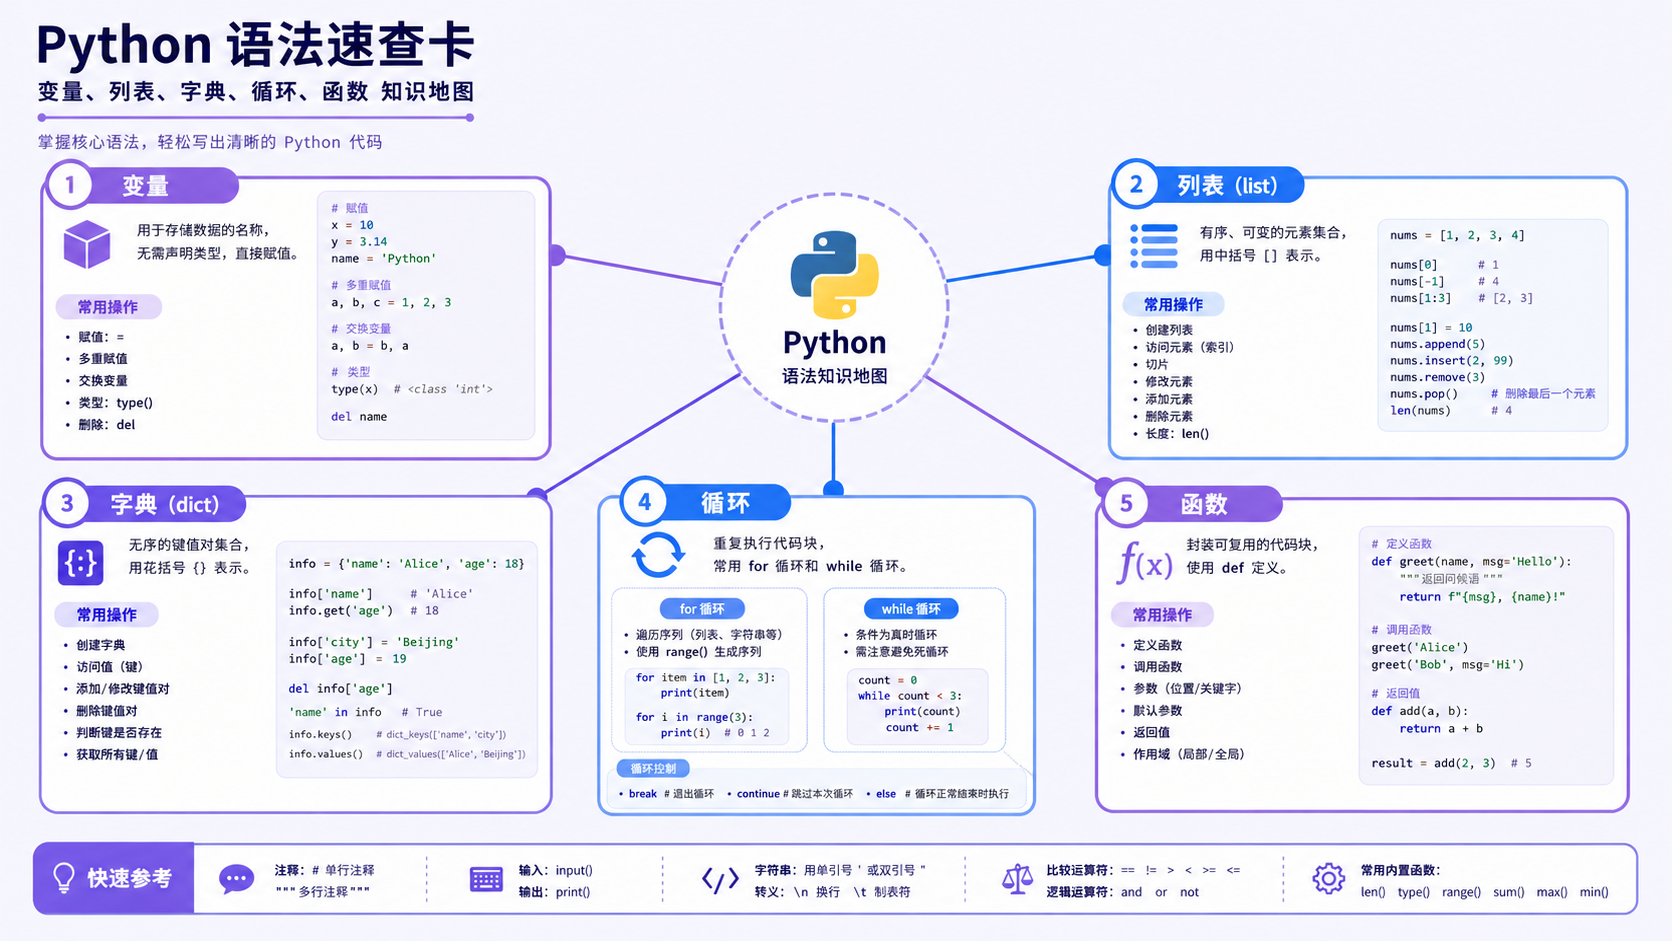Screen dimensions: 1672x941
Task: Click the number 2 circle badge
Action: (x=1136, y=184)
